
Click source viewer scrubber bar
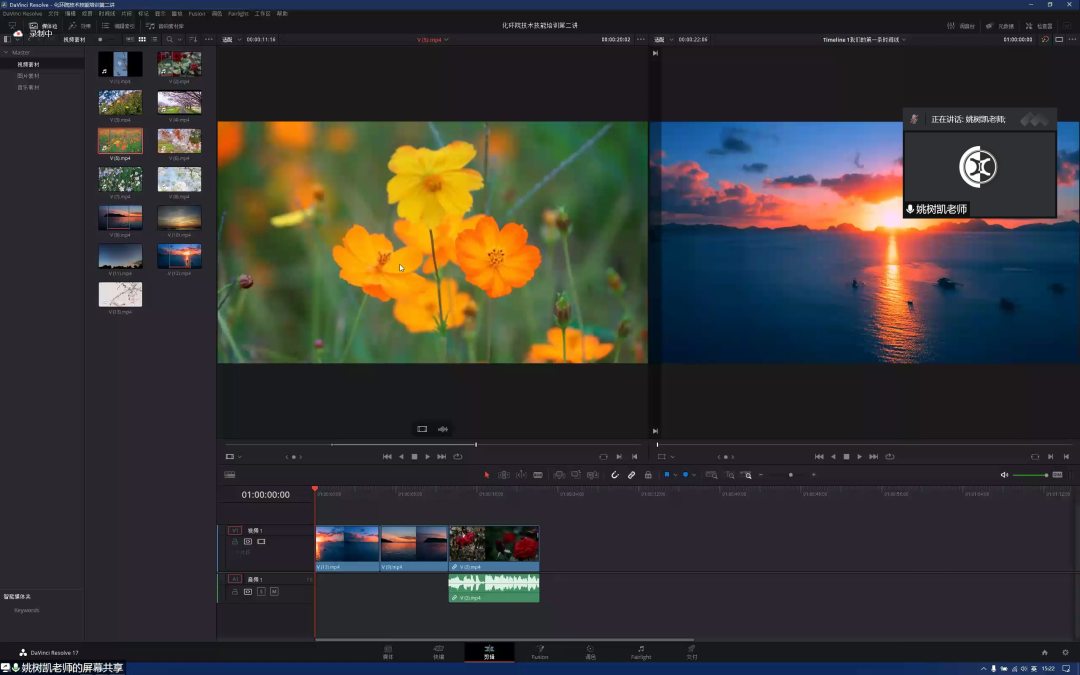click(435, 444)
